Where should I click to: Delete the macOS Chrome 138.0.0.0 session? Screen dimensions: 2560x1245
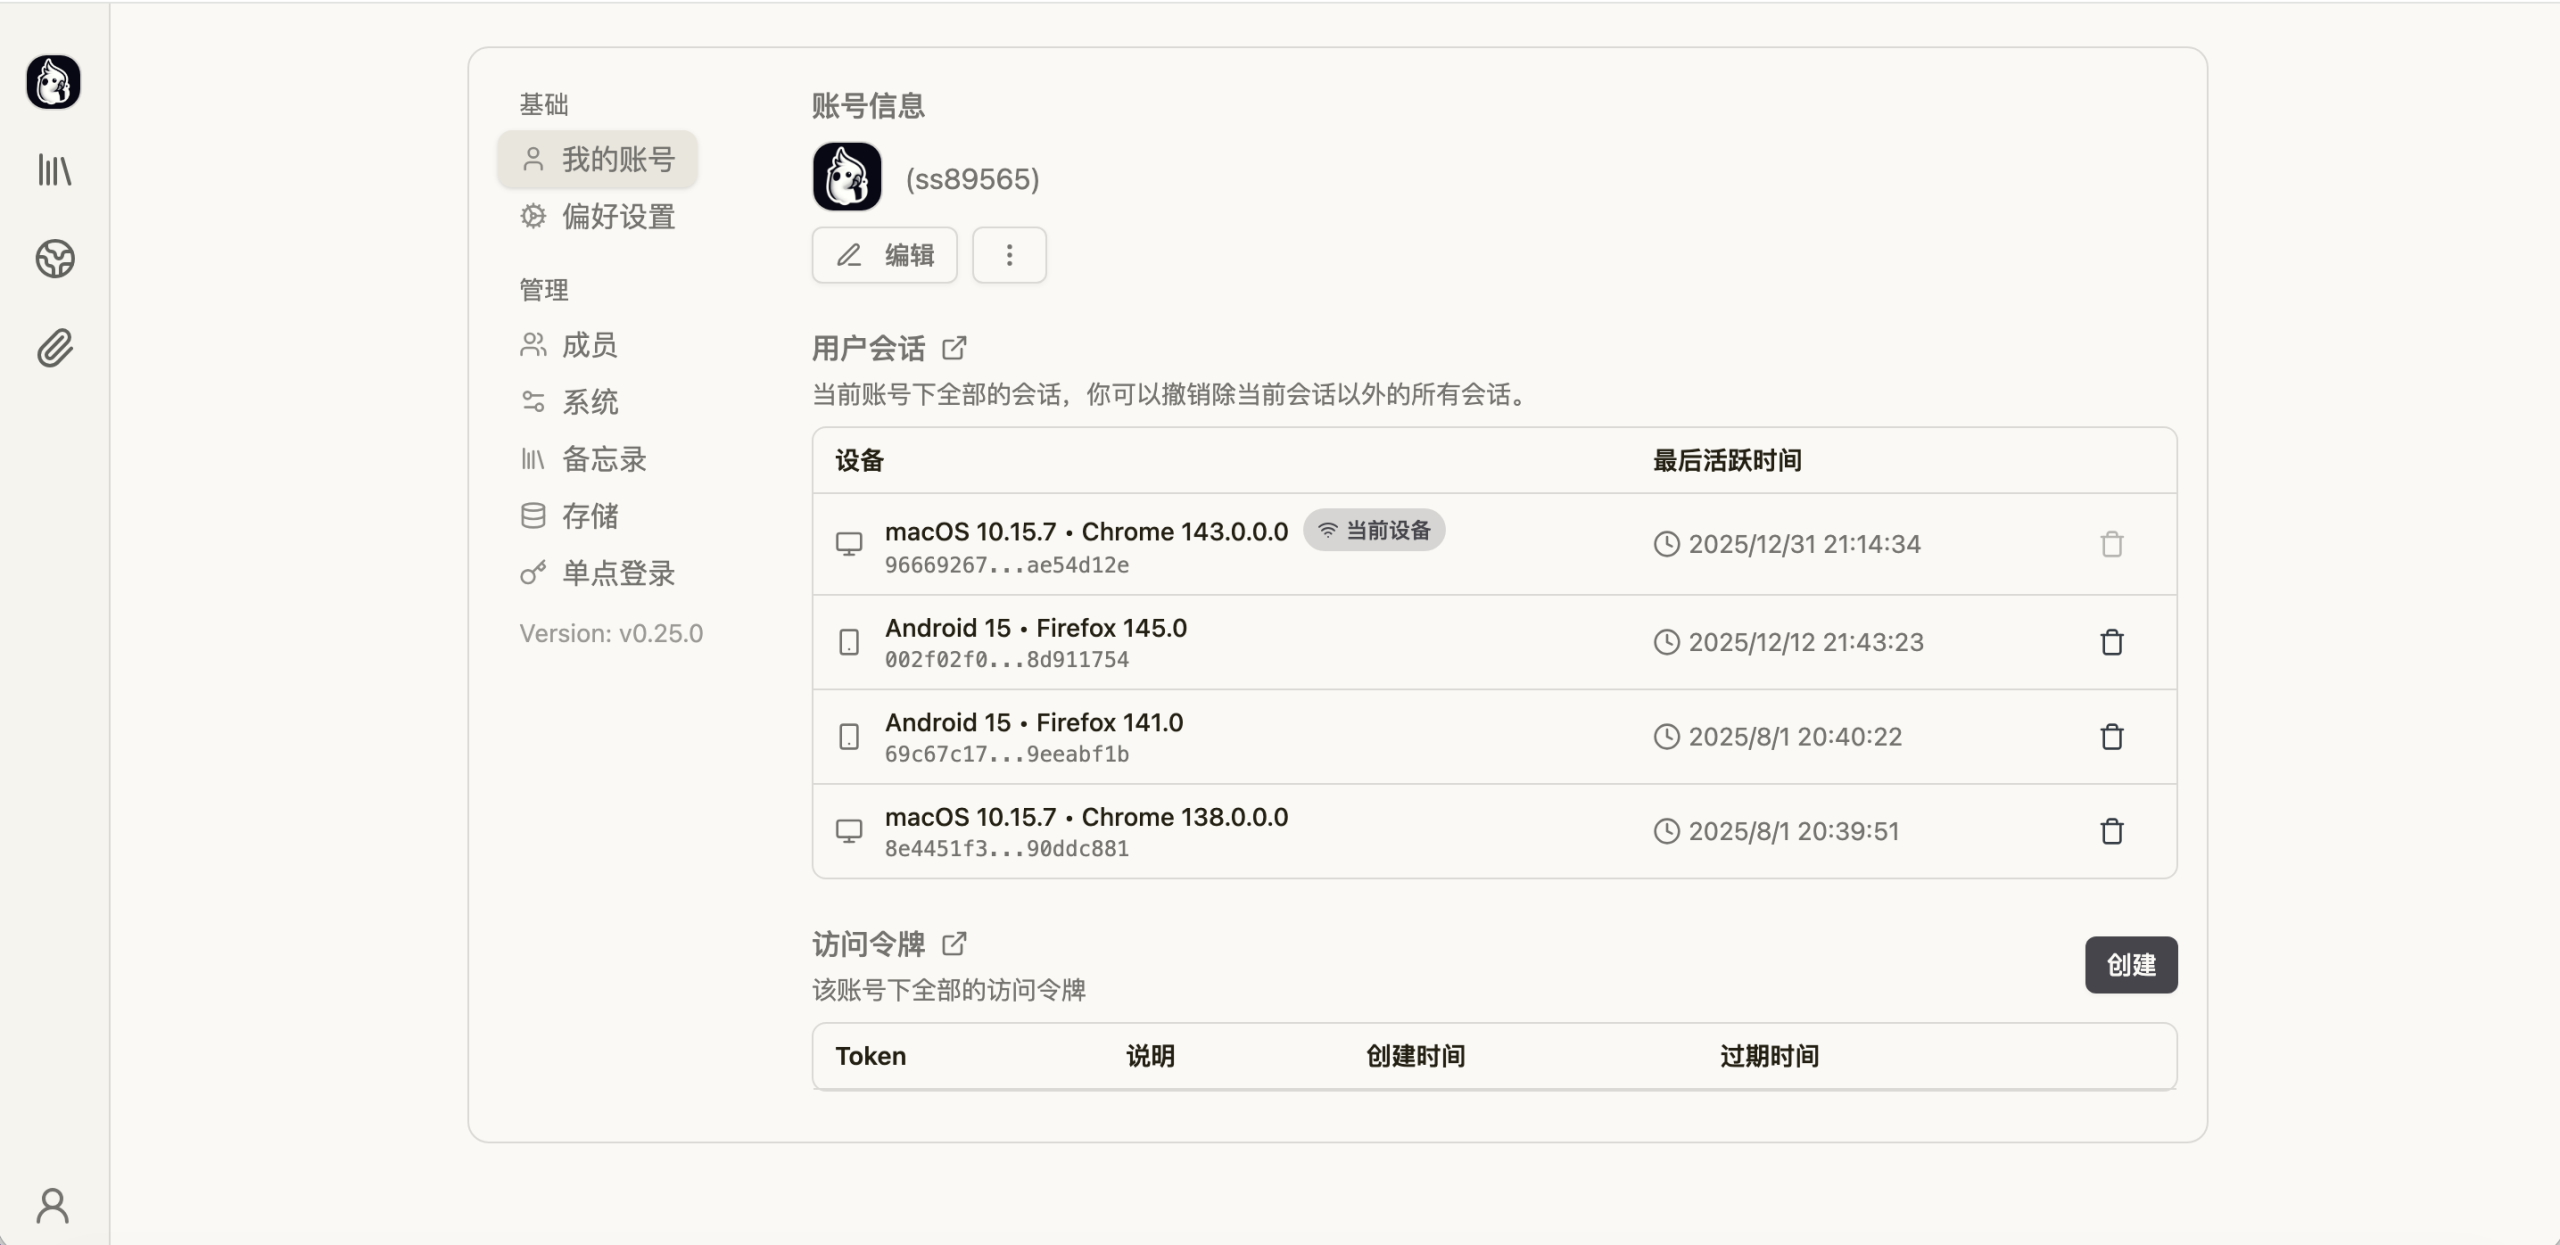2111,831
